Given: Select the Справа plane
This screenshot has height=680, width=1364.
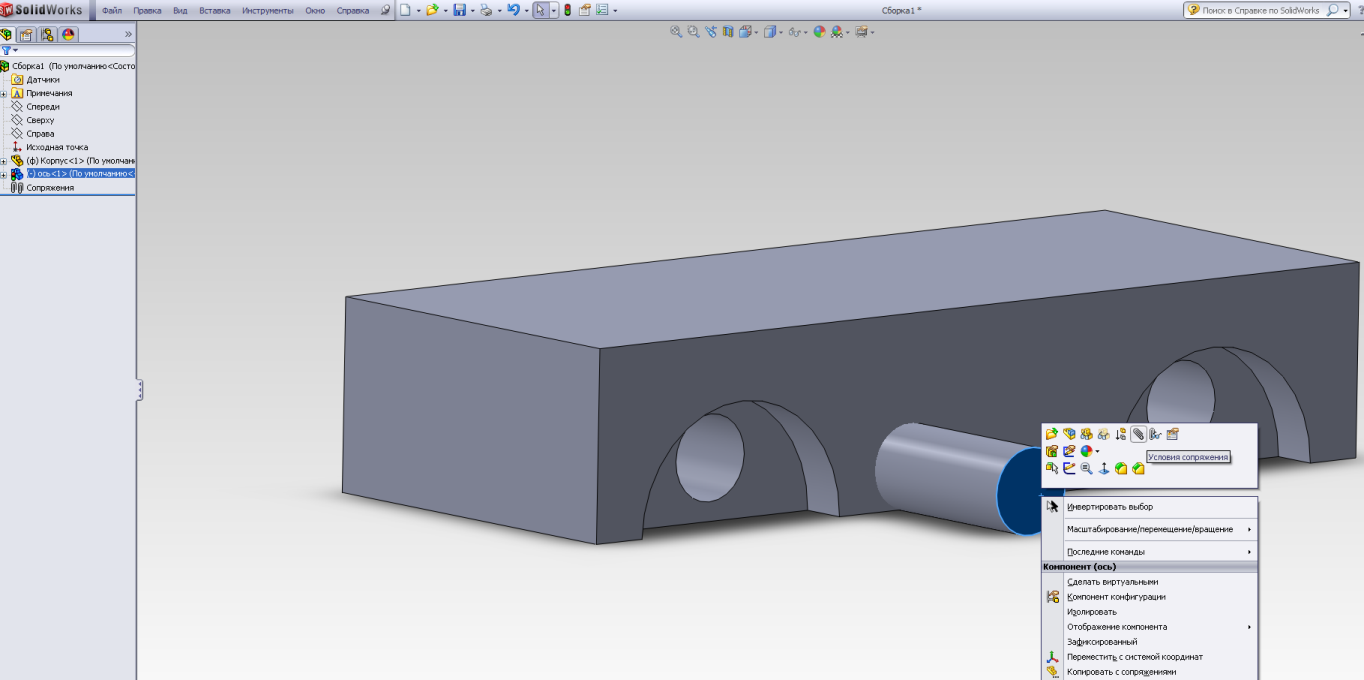Looking at the screenshot, I should [40, 133].
